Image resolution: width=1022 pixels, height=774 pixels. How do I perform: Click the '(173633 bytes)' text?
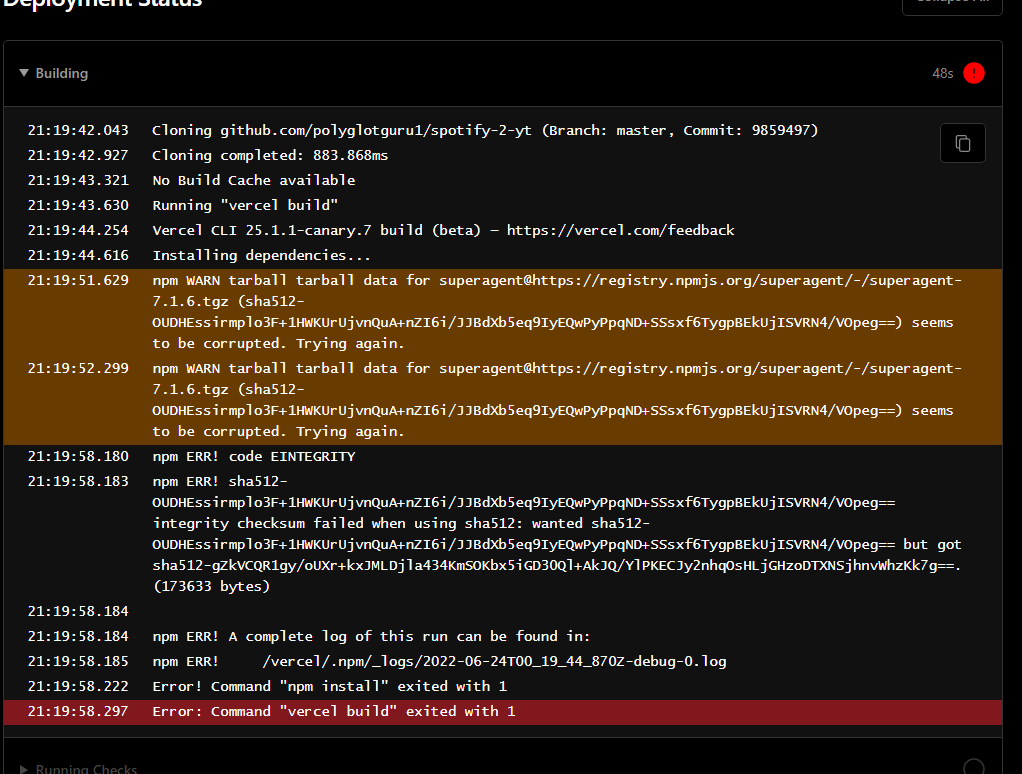211,586
